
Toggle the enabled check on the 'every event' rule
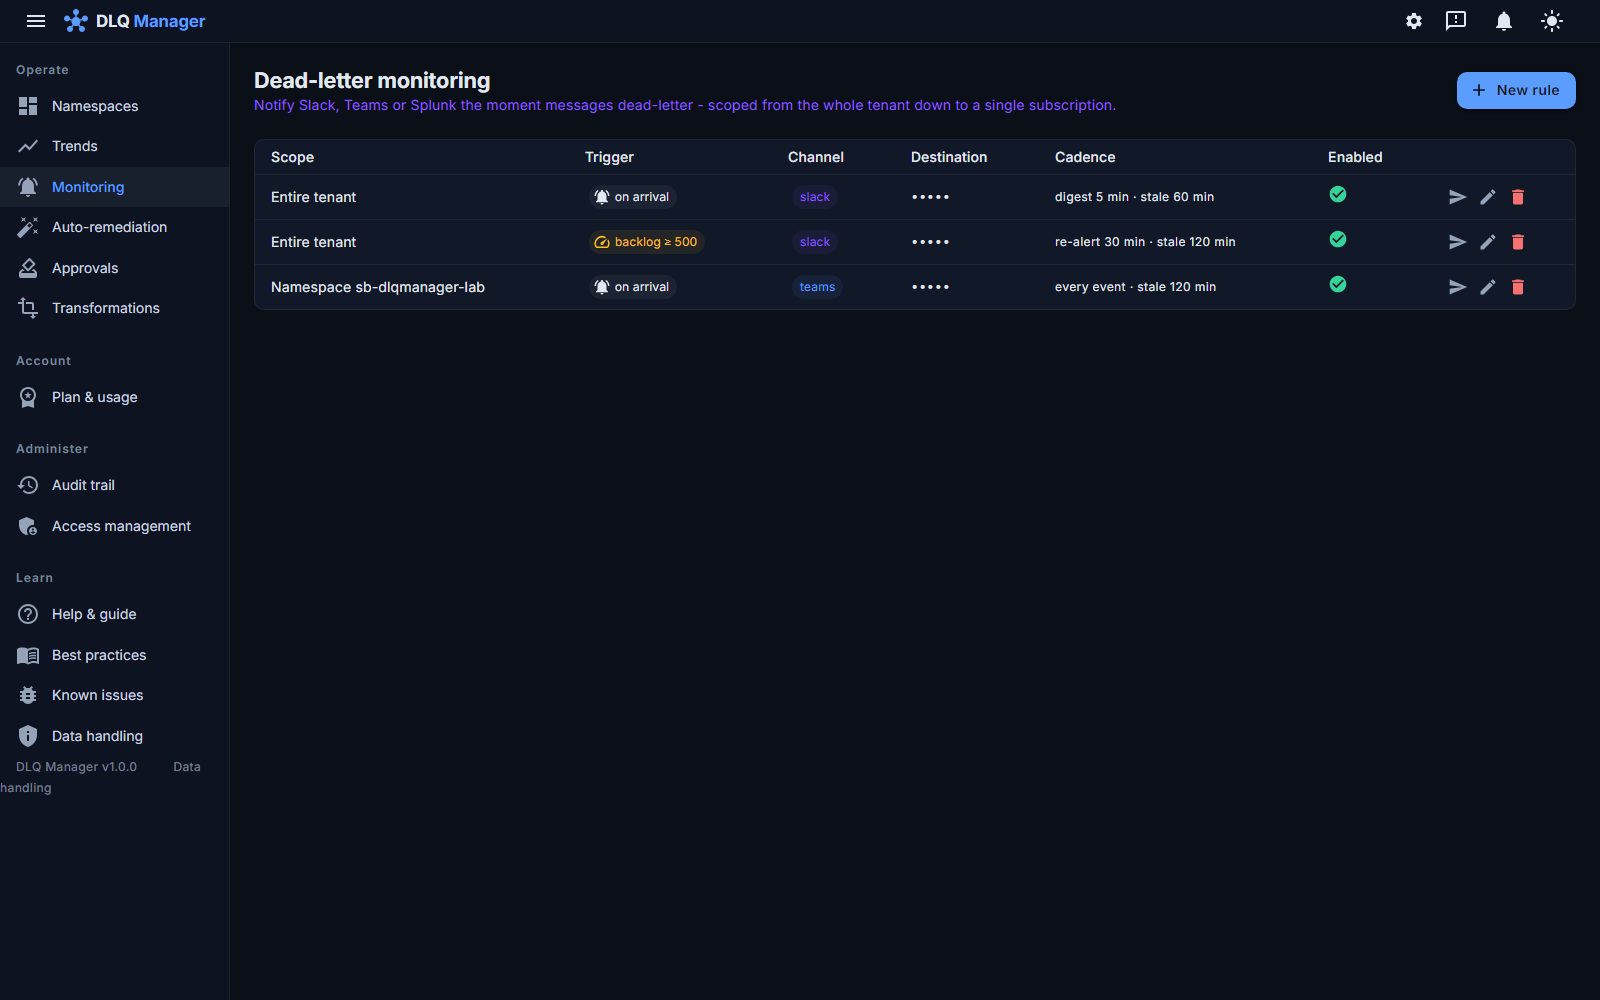click(x=1338, y=284)
